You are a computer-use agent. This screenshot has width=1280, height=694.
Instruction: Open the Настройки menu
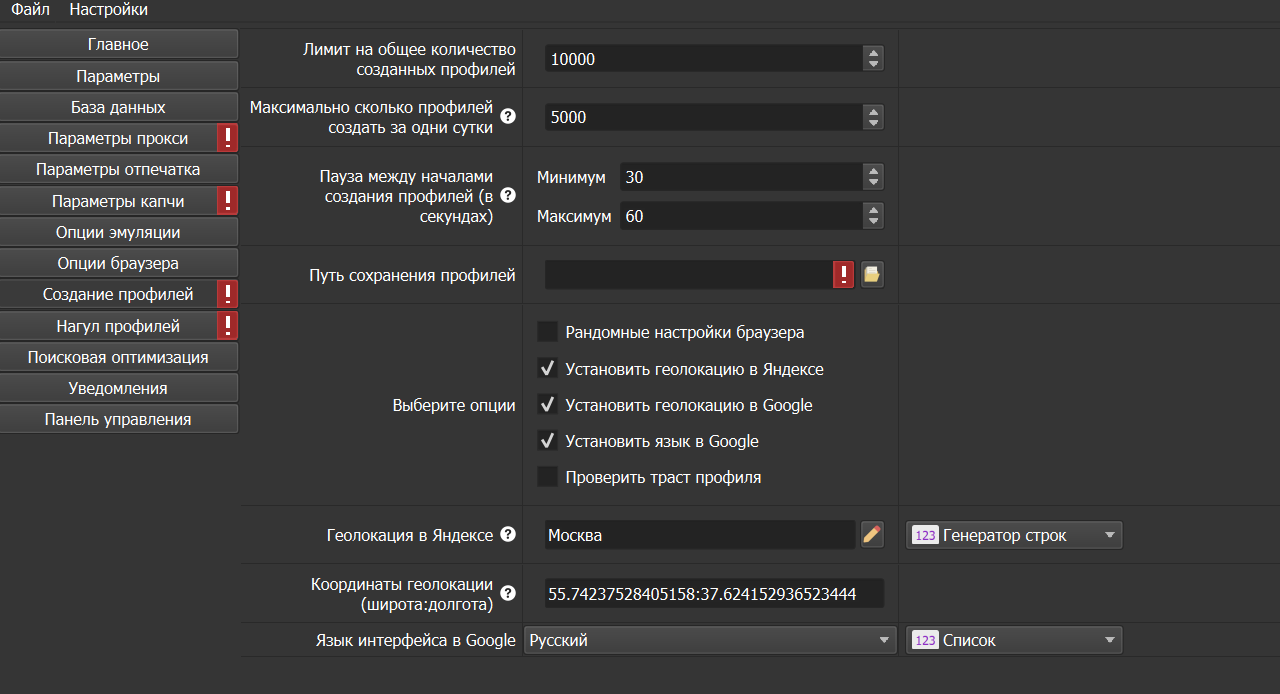click(108, 10)
